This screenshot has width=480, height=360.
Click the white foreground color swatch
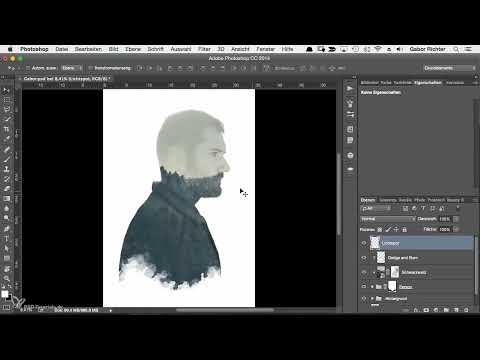pyautogui.click(x=5, y=294)
